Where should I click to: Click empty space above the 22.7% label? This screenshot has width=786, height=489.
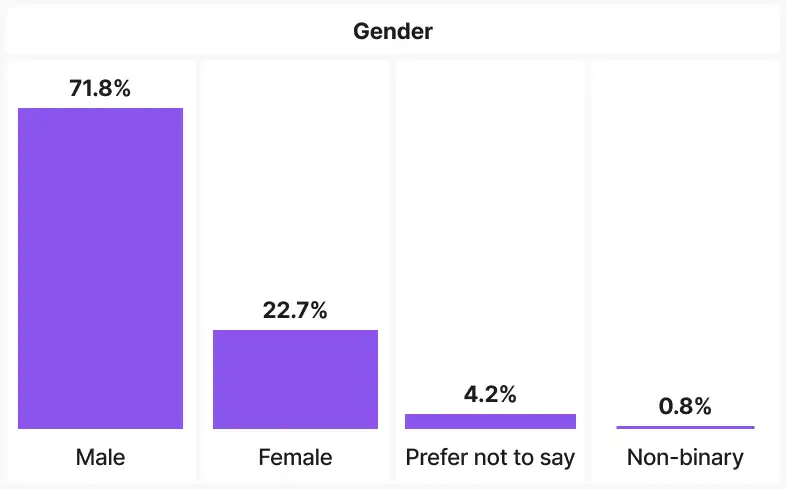pos(295,180)
